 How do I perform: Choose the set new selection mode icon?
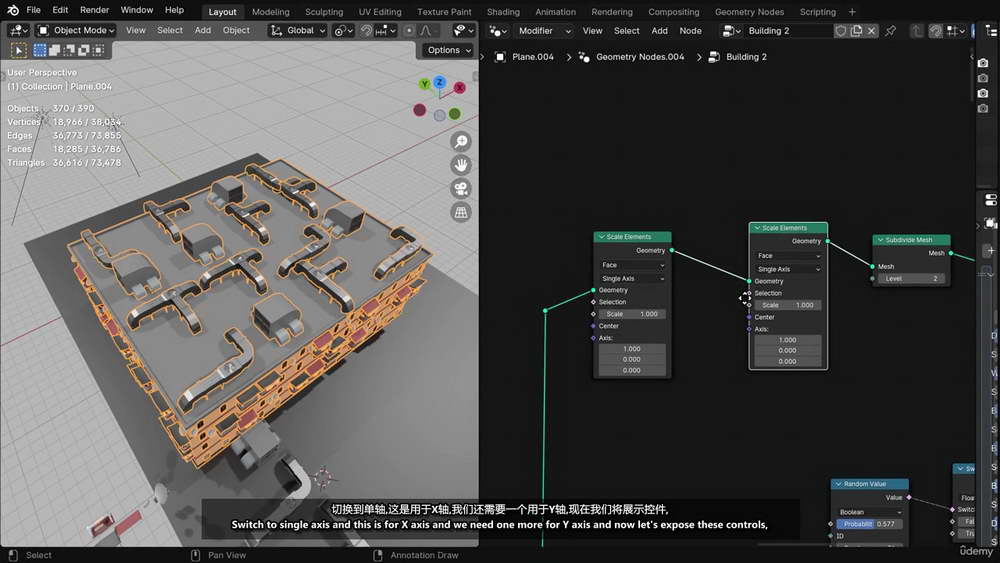click(40, 50)
